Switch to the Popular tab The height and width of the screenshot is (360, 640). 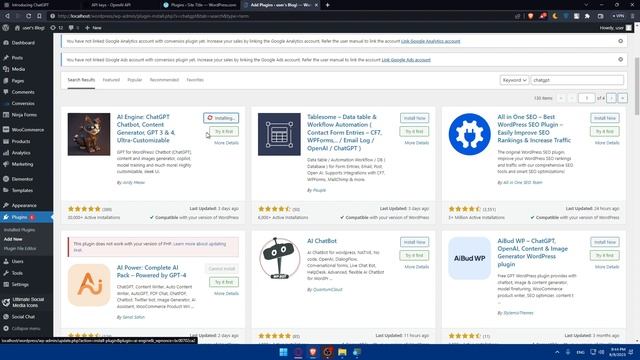click(x=135, y=80)
